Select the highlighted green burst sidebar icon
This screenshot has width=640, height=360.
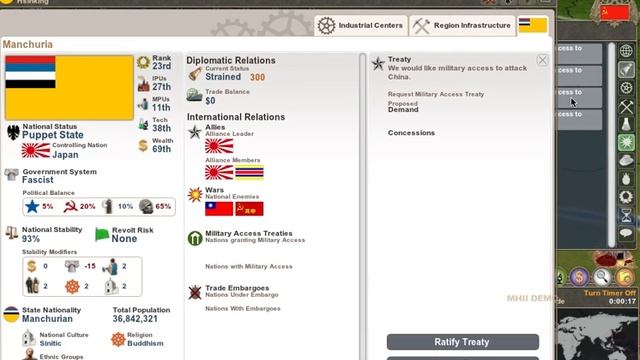[626, 142]
